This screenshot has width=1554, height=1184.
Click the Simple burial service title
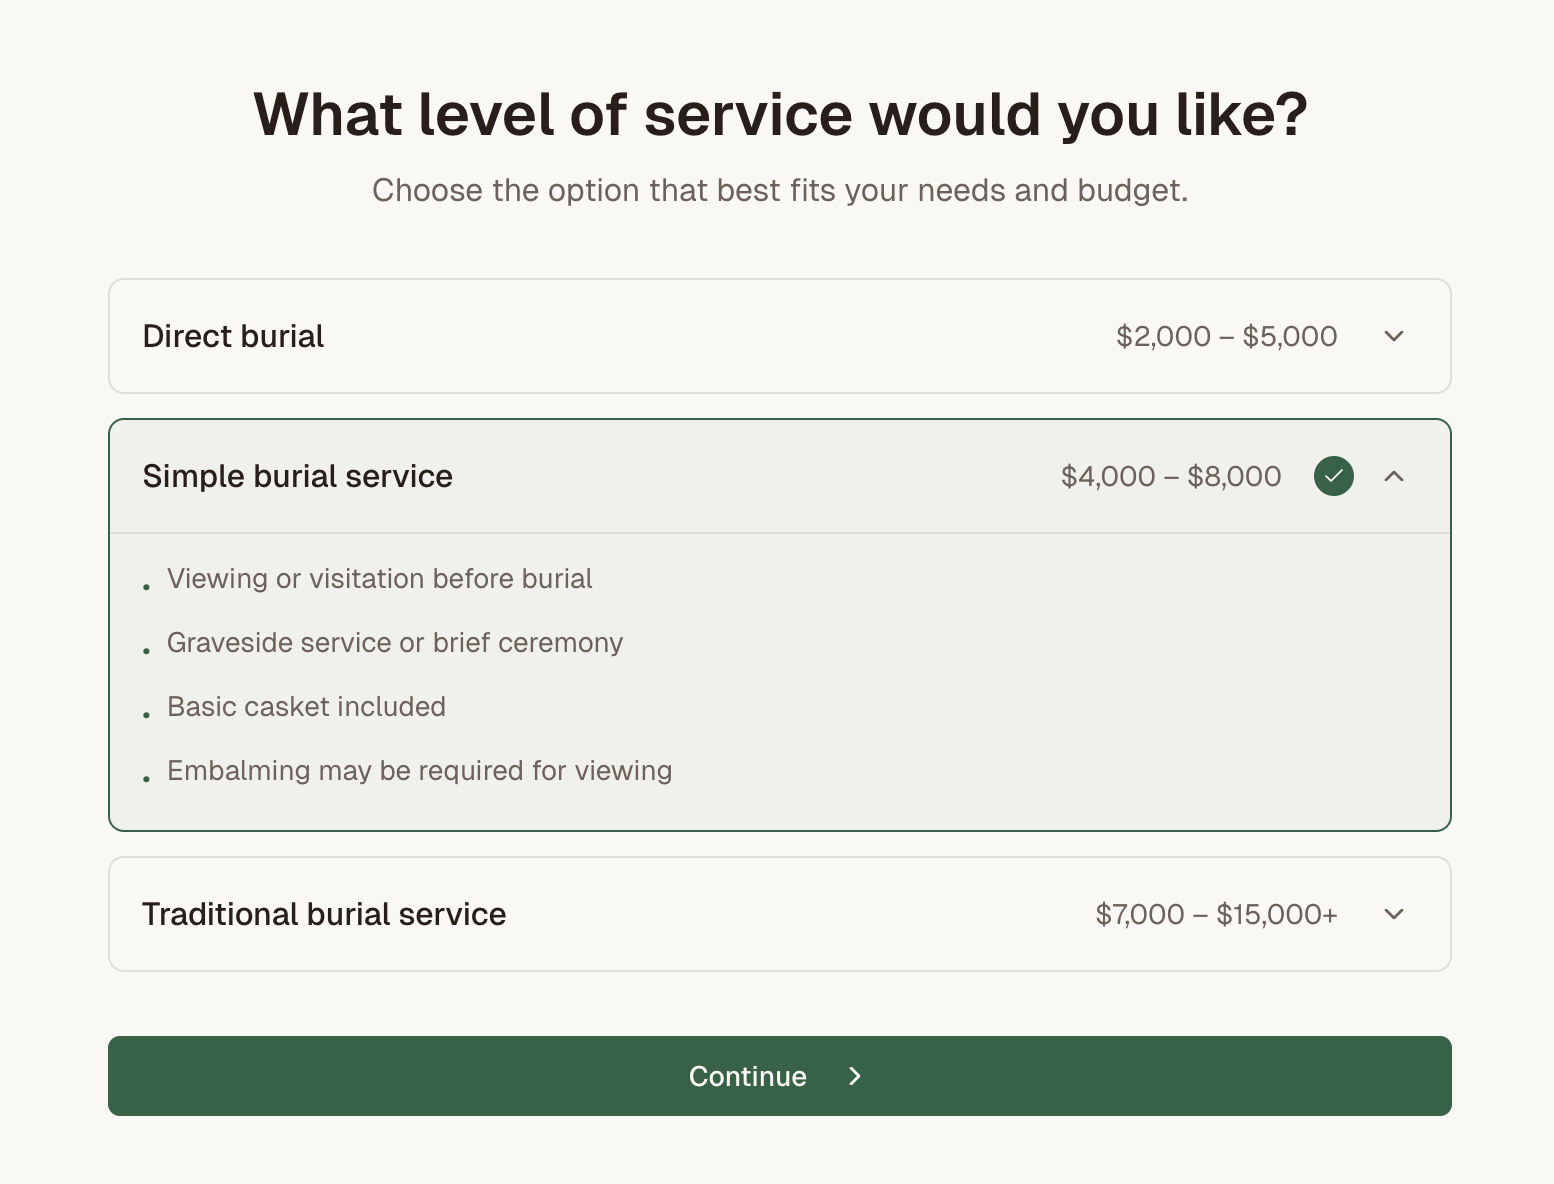(297, 476)
